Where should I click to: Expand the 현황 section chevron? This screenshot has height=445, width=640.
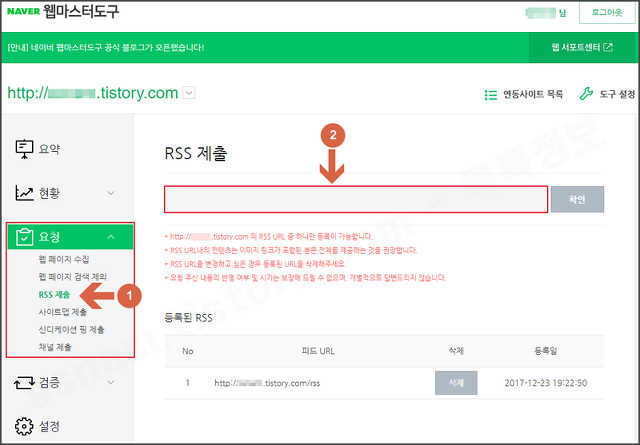(111, 193)
